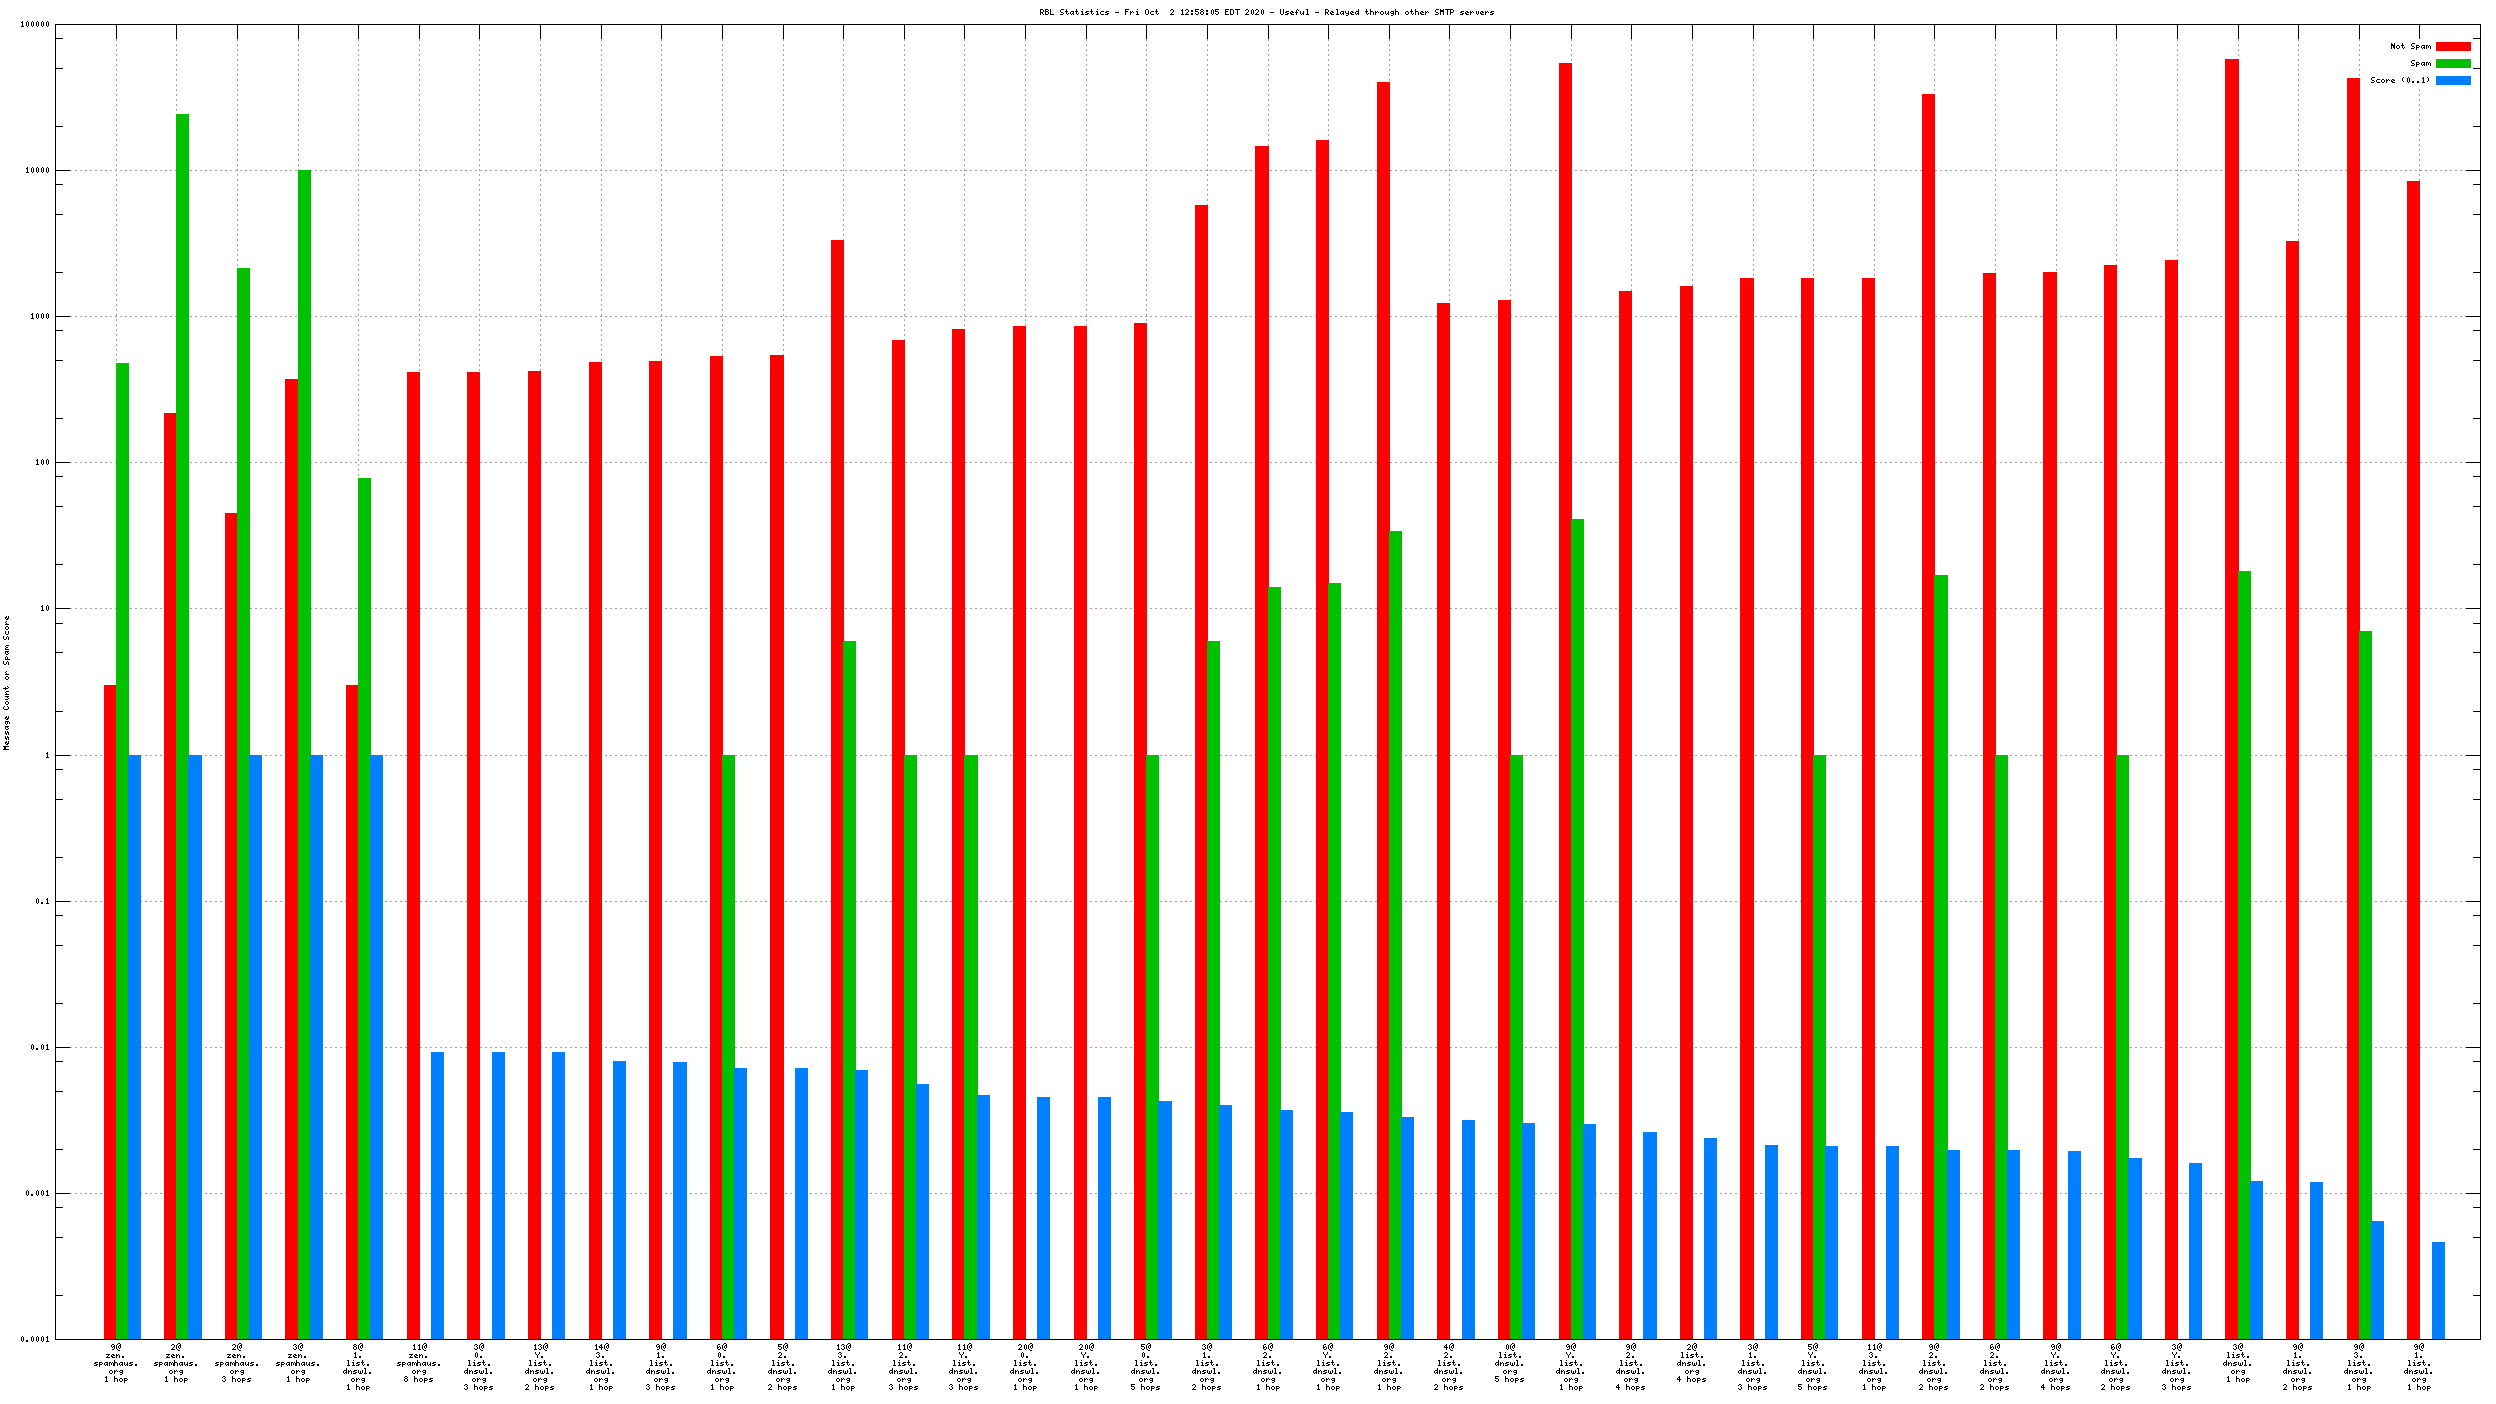Select the 'Score (0..1)' legend label
The height and width of the screenshot is (1404, 2496).
(x=2399, y=80)
